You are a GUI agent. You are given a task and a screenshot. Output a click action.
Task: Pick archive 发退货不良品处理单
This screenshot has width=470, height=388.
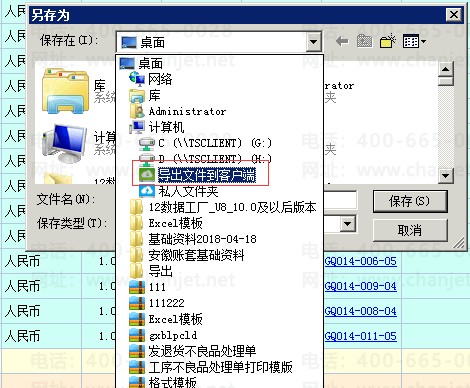coord(193,351)
